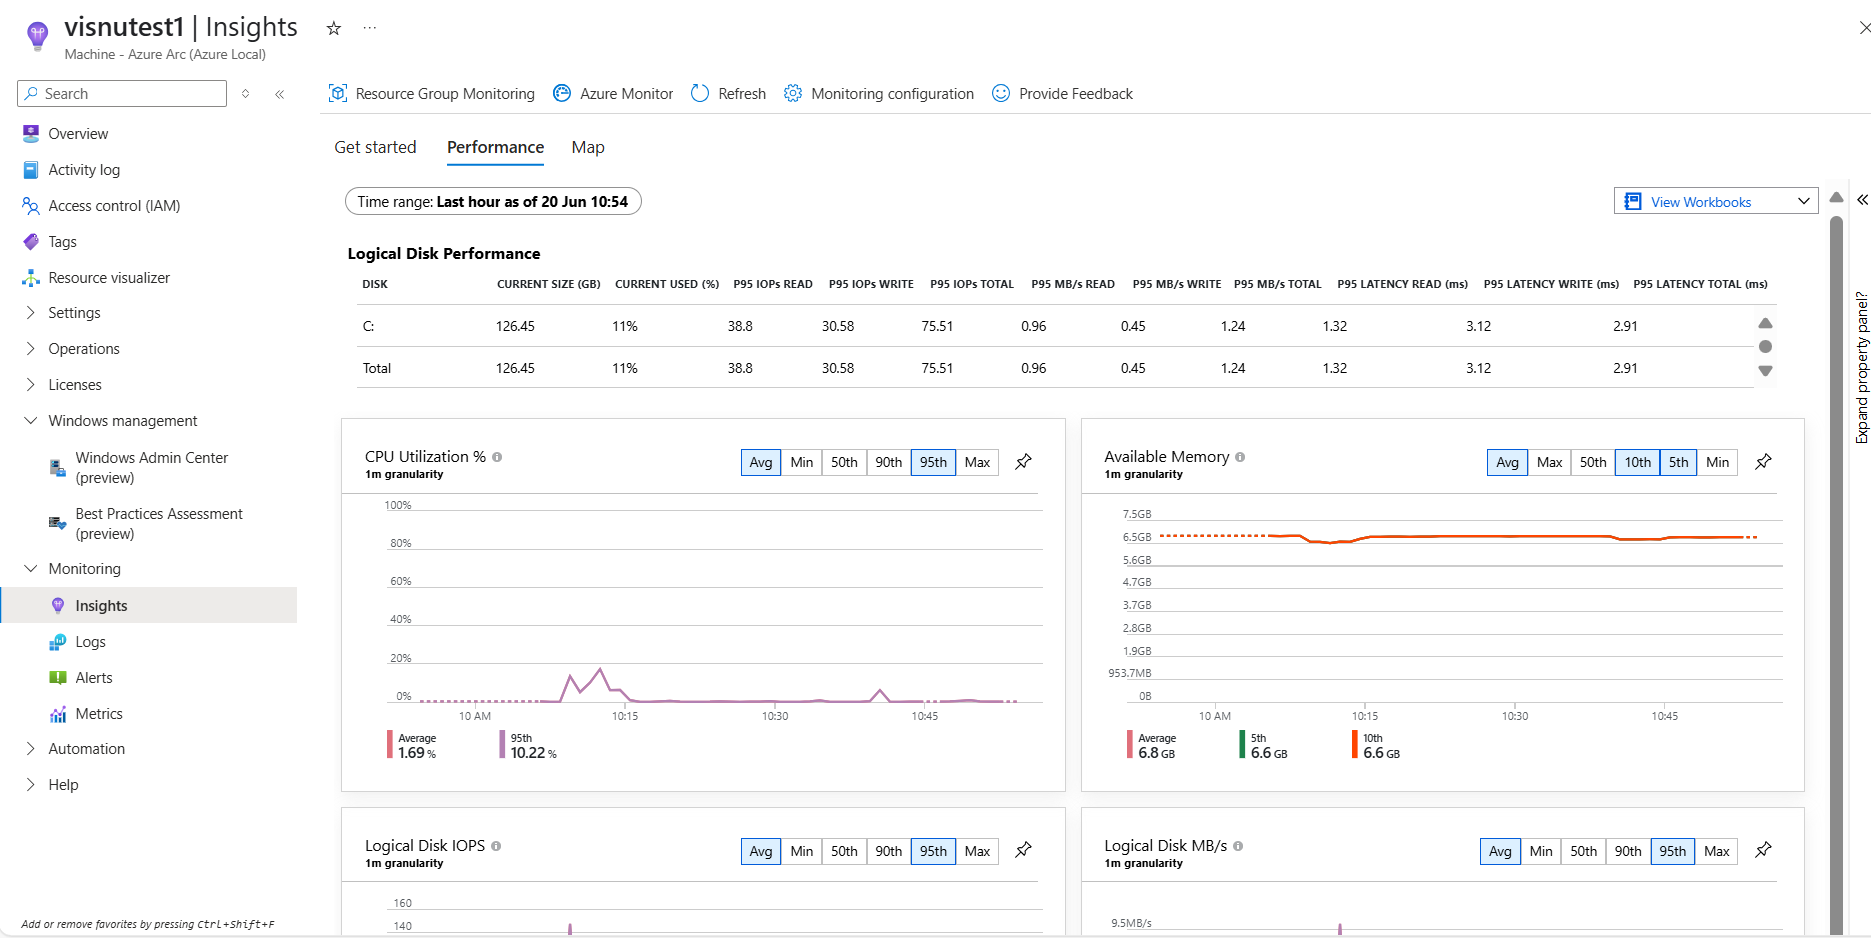Viewport: 1871px width, 938px height.
Task: Select the Performance tab
Action: tap(495, 147)
